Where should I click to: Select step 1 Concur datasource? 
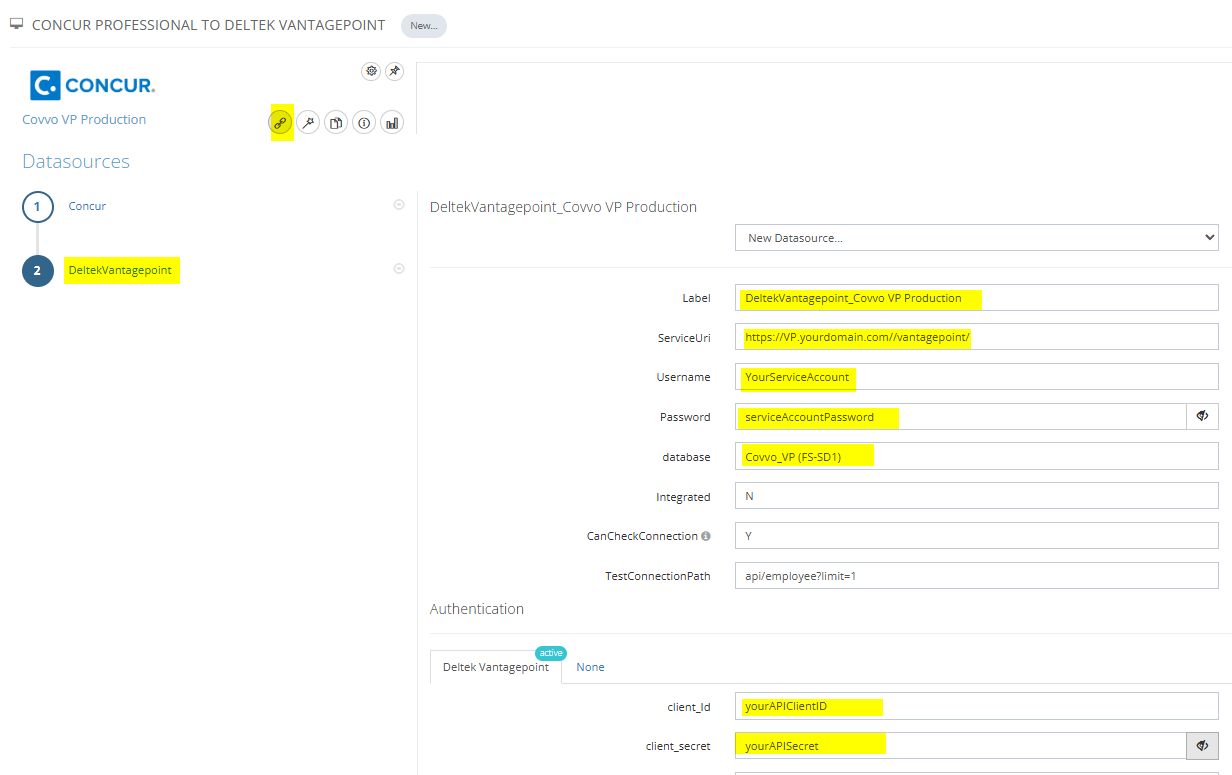[87, 206]
